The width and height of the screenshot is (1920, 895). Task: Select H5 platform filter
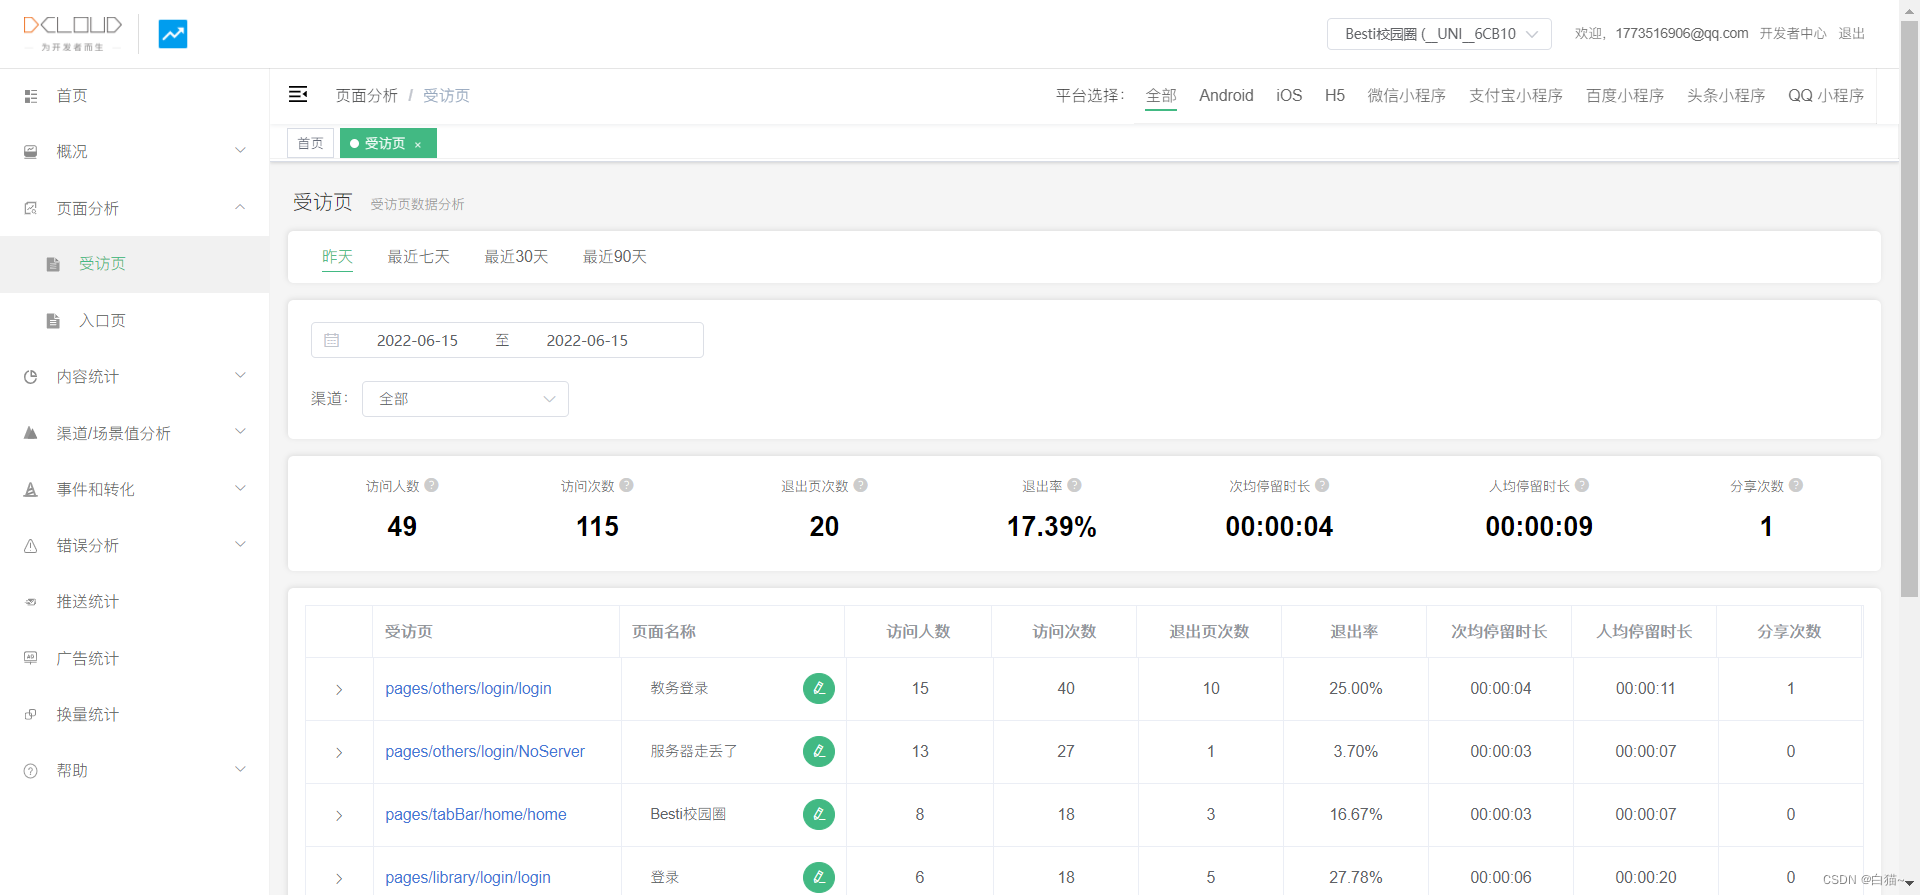1335,95
